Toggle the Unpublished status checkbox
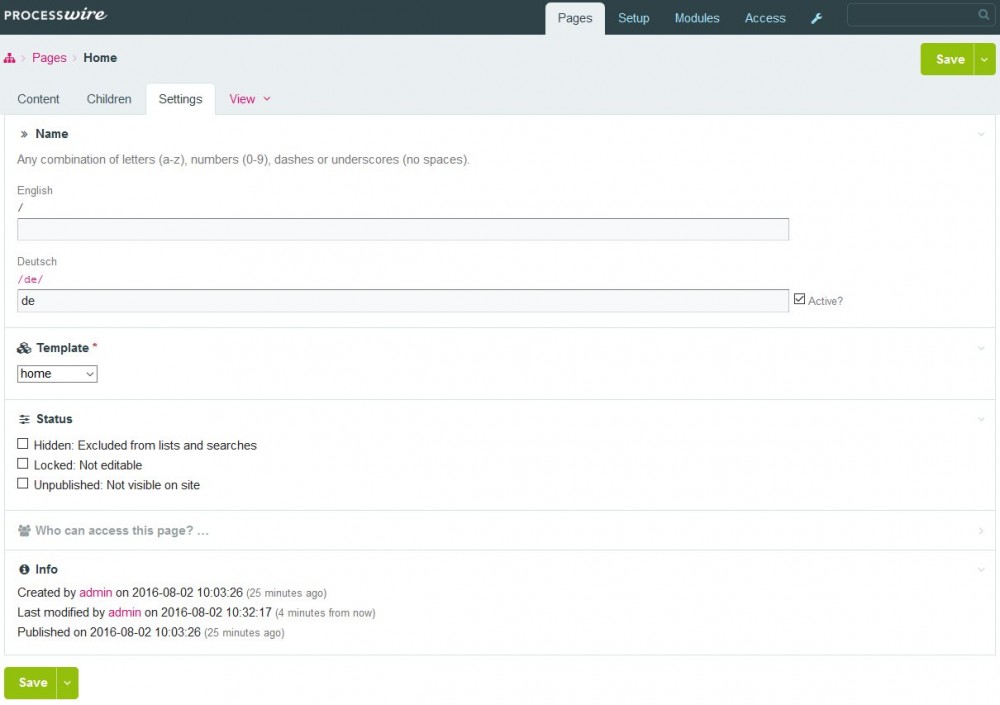The image size is (1000, 705). point(23,484)
